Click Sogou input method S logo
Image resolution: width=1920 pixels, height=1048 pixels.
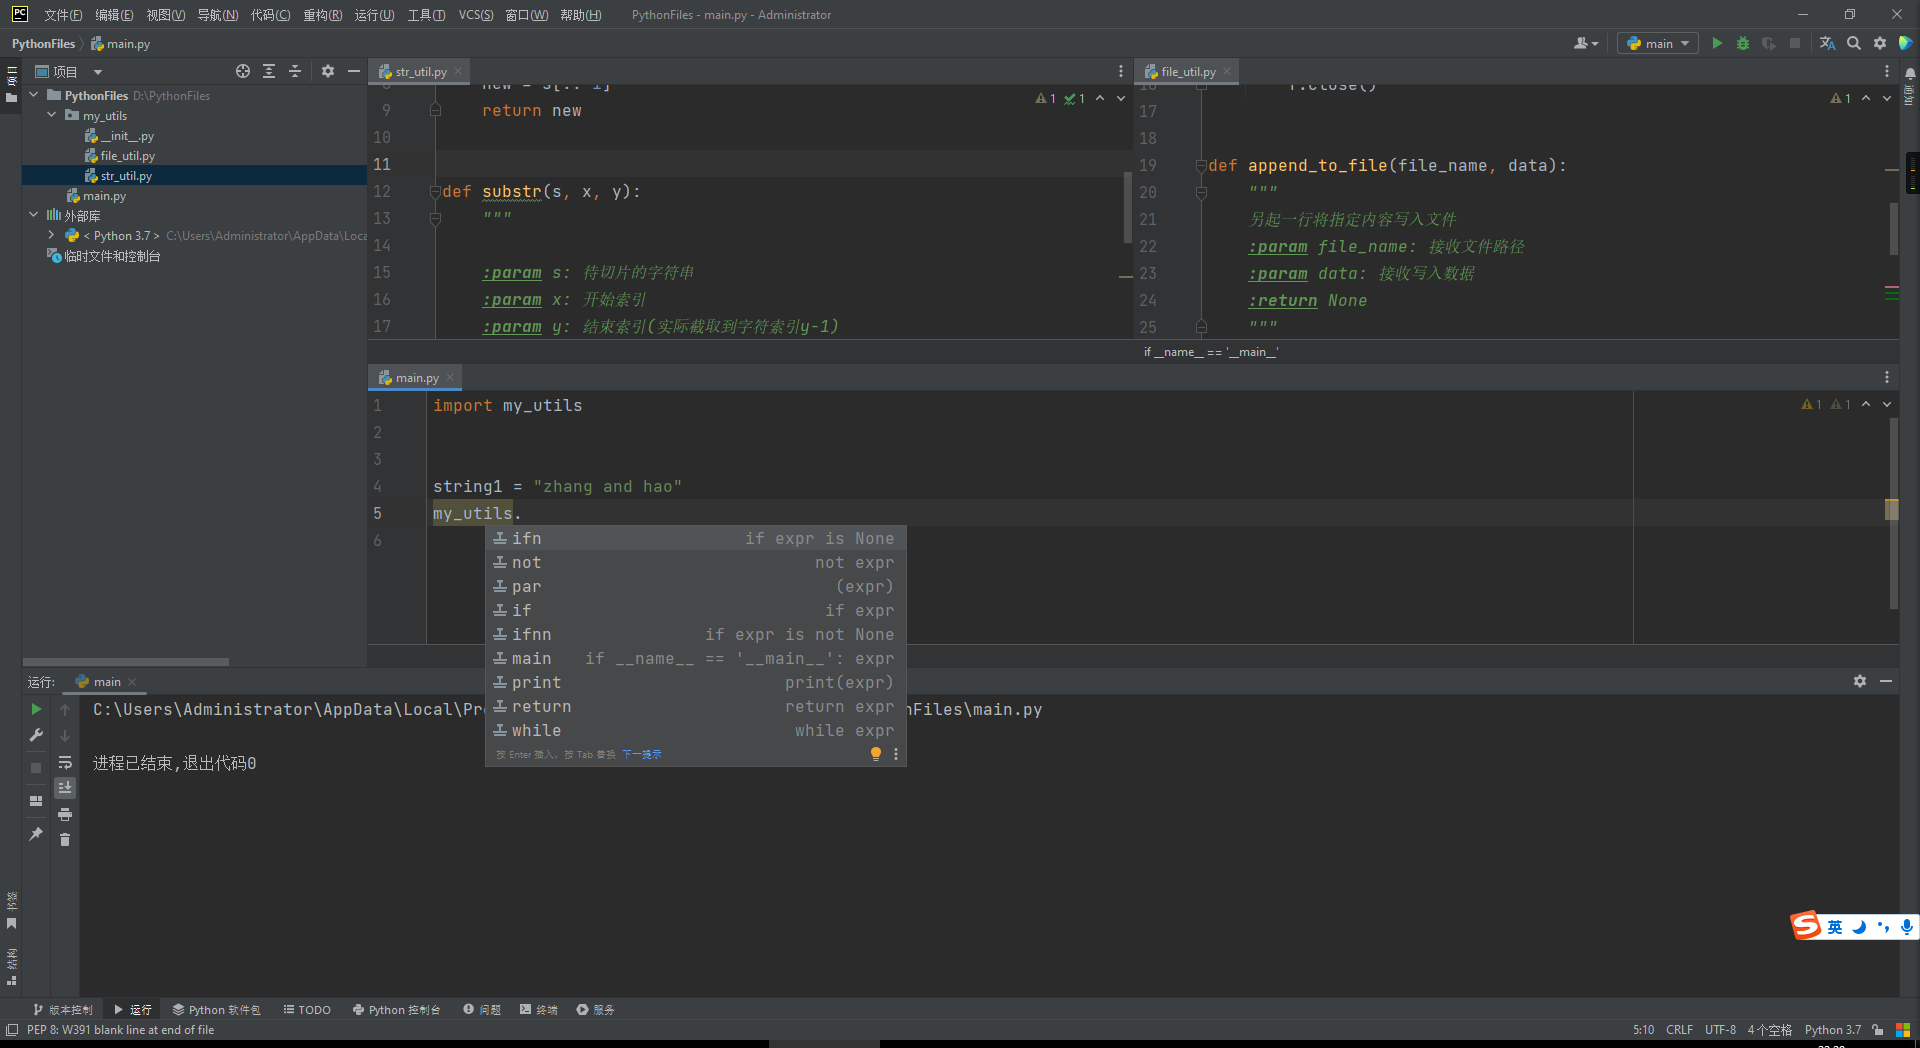click(1806, 926)
